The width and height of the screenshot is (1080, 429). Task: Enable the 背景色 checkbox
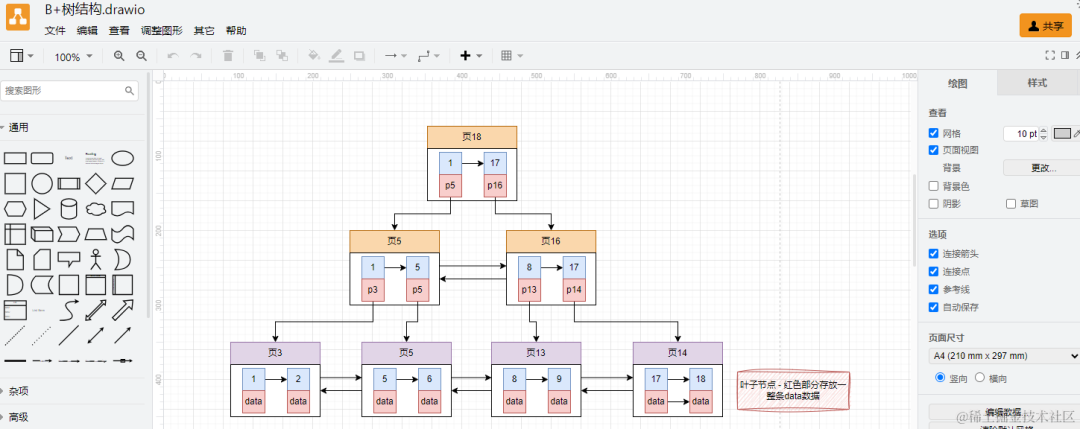pos(933,186)
